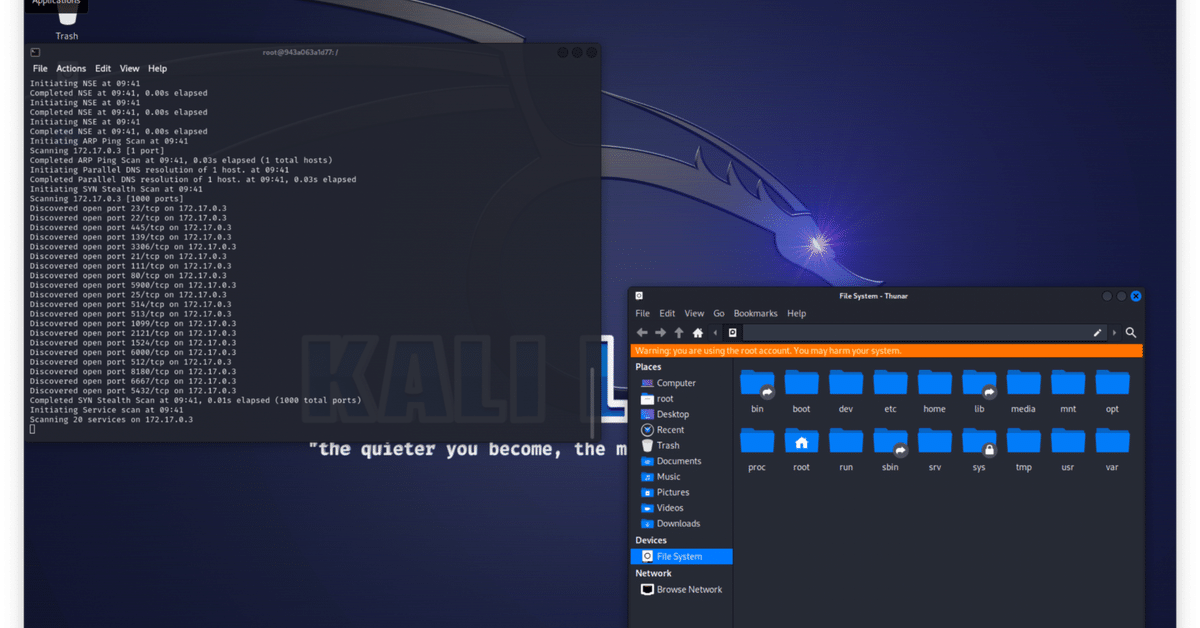
Task: Open the Bookmarks menu in Thunar
Action: click(x=755, y=313)
